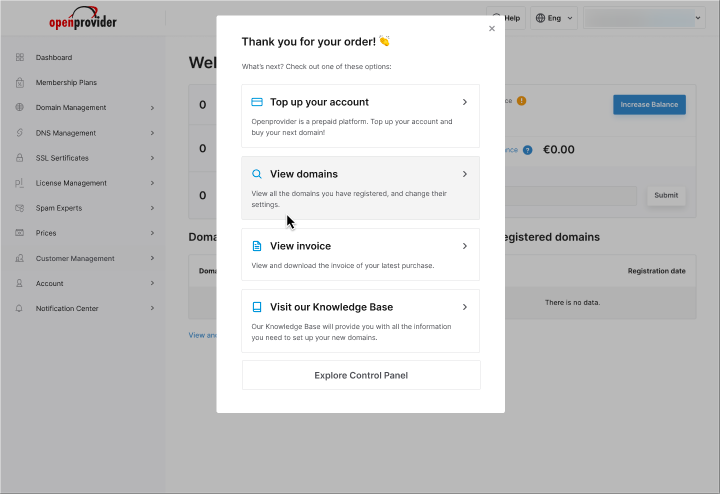
Task: Click the DNS Management icon
Action: pyautogui.click(x=19, y=133)
